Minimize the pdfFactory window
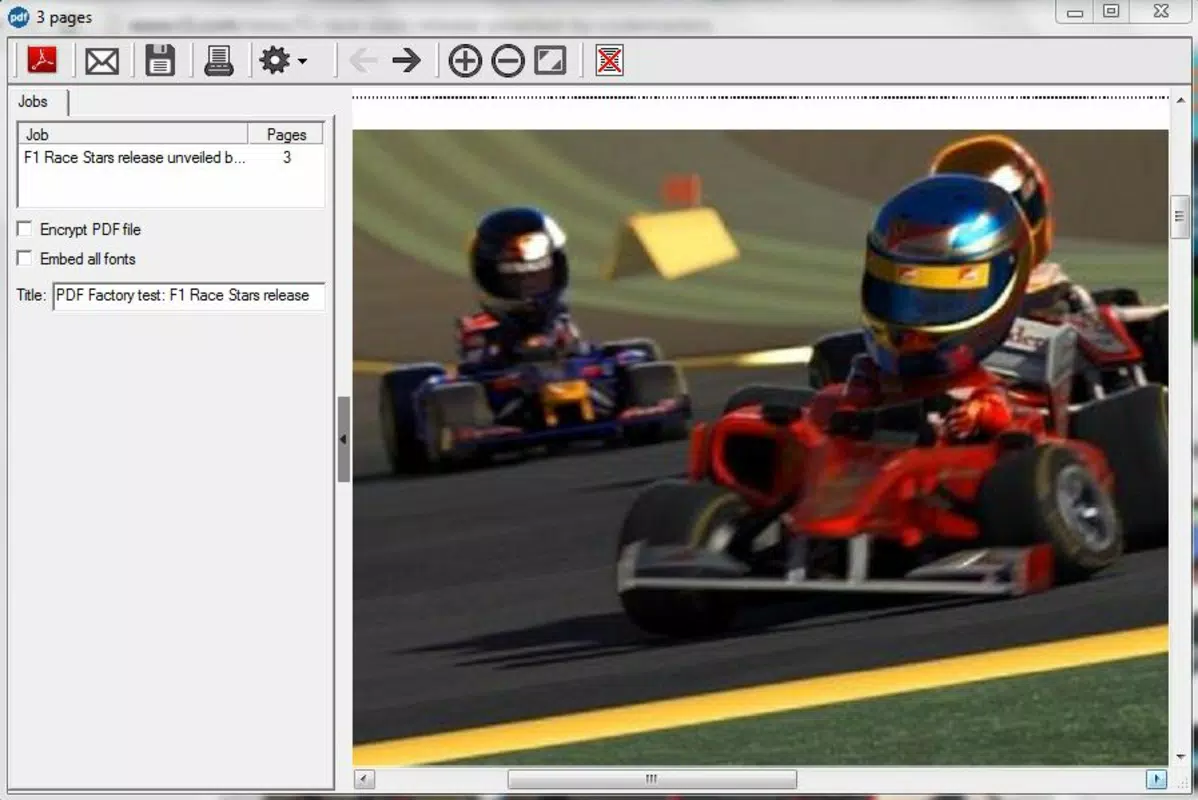This screenshot has height=800, width=1198. [x=1075, y=12]
